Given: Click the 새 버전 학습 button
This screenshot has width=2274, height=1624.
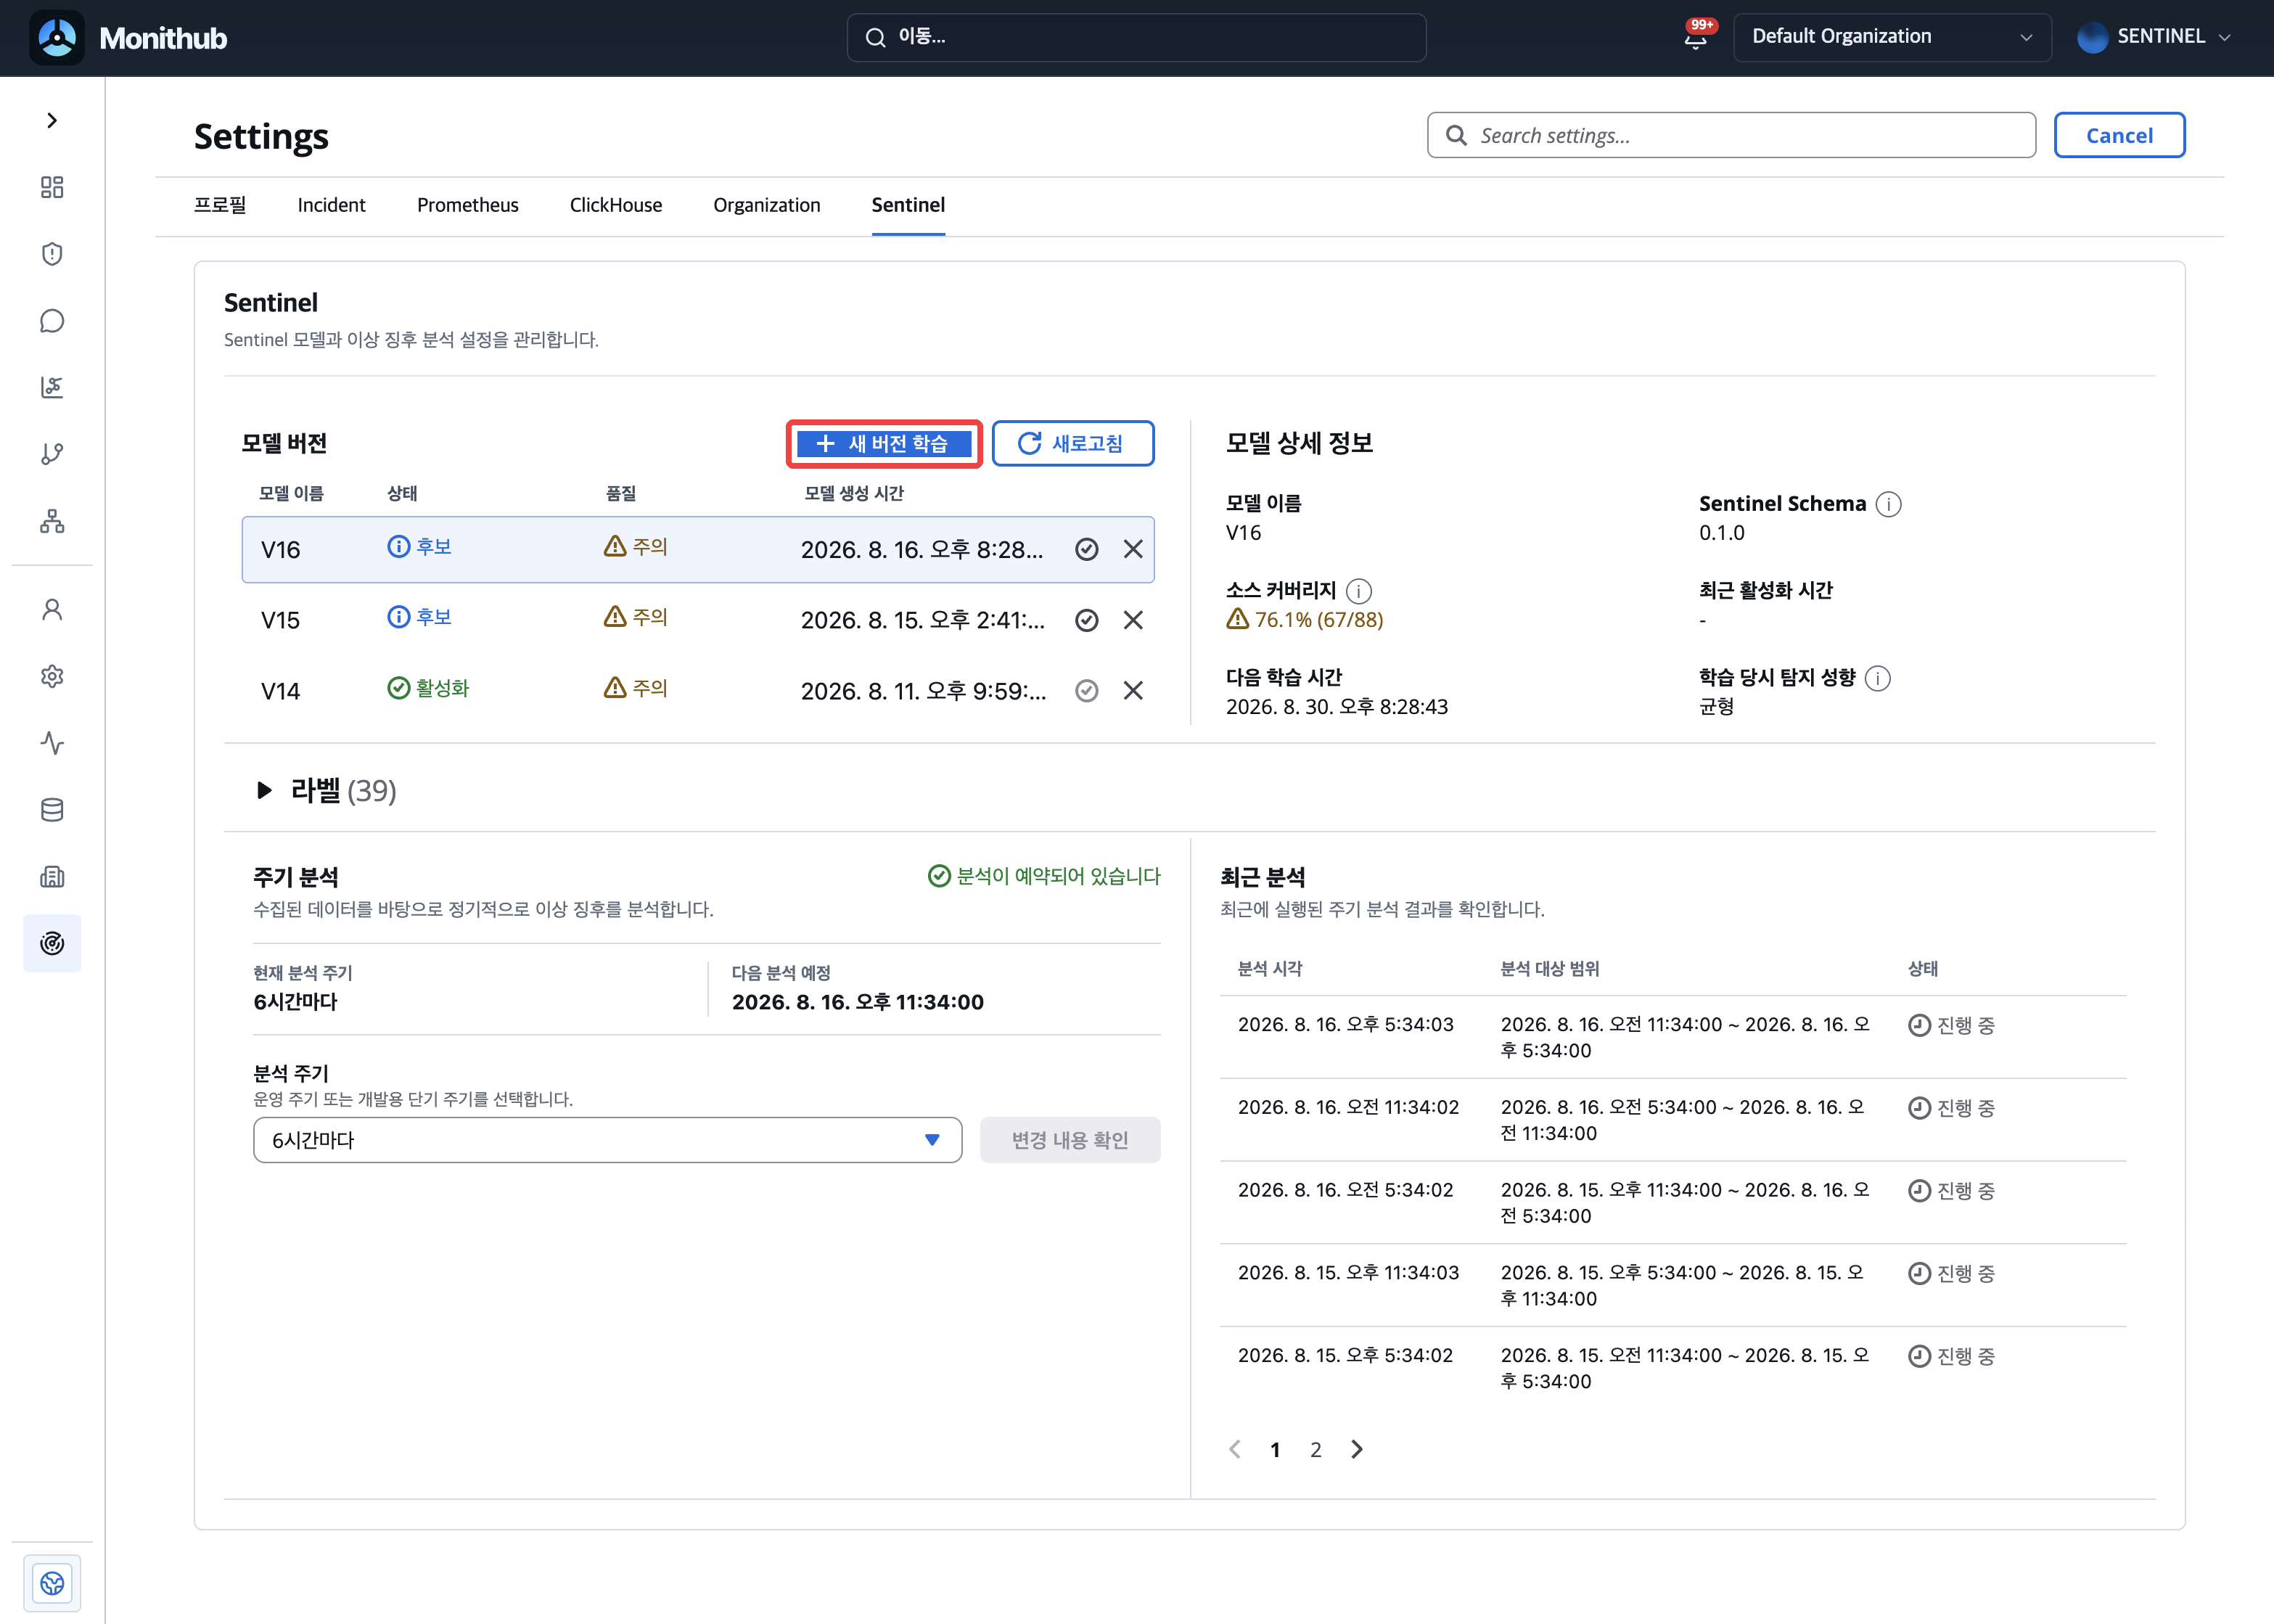Looking at the screenshot, I should pos(883,444).
